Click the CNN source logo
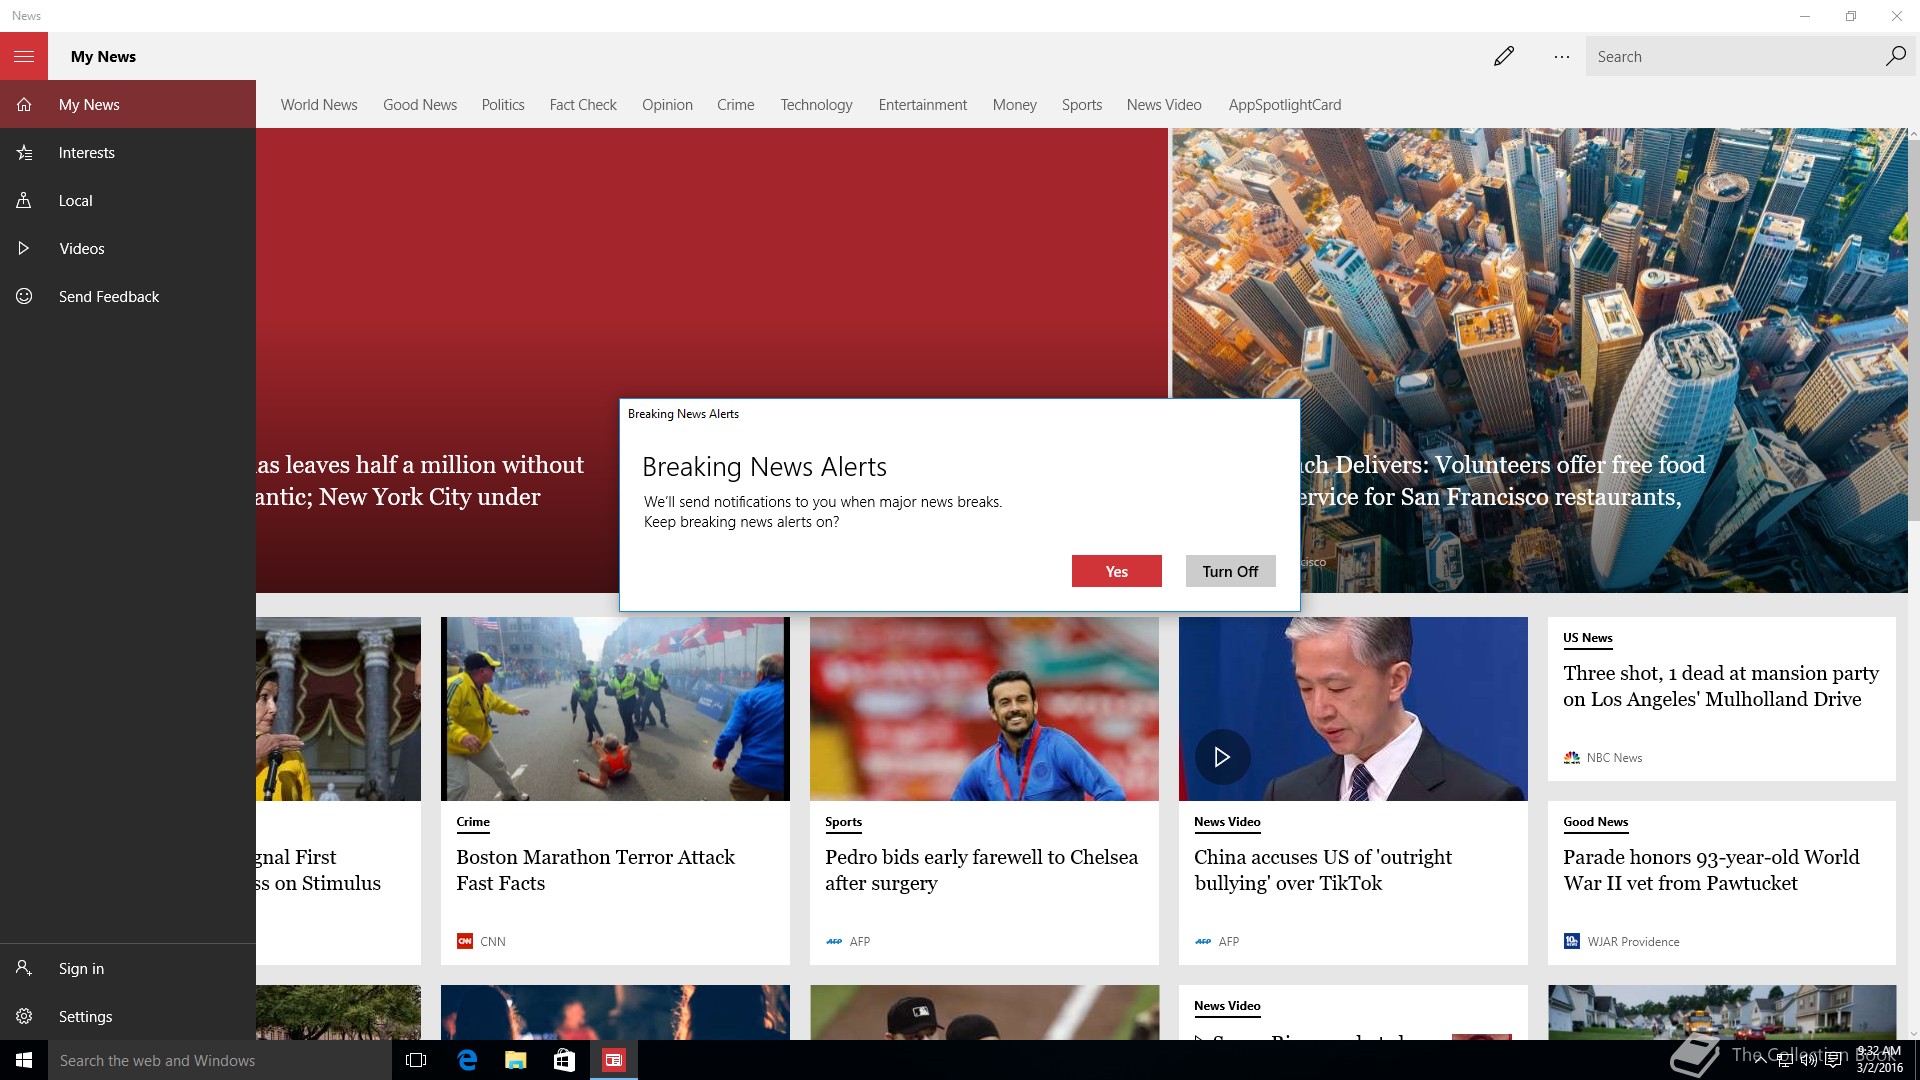Screen dimensions: 1920x1080 tap(464, 941)
